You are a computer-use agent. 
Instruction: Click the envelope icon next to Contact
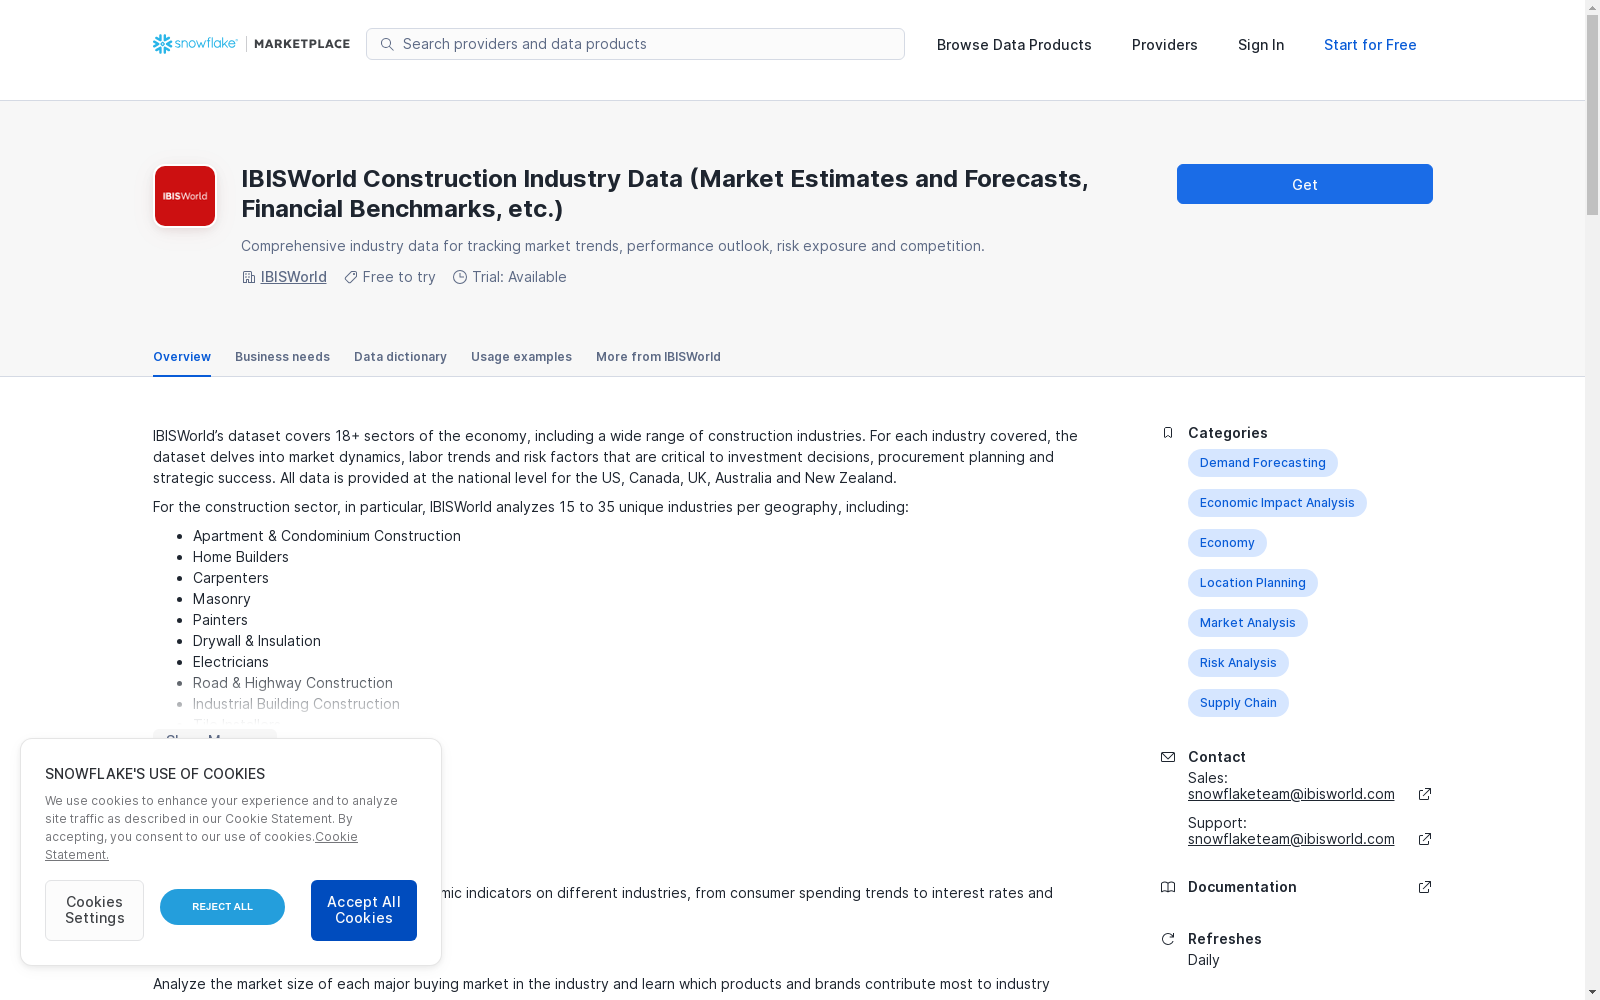click(1168, 757)
